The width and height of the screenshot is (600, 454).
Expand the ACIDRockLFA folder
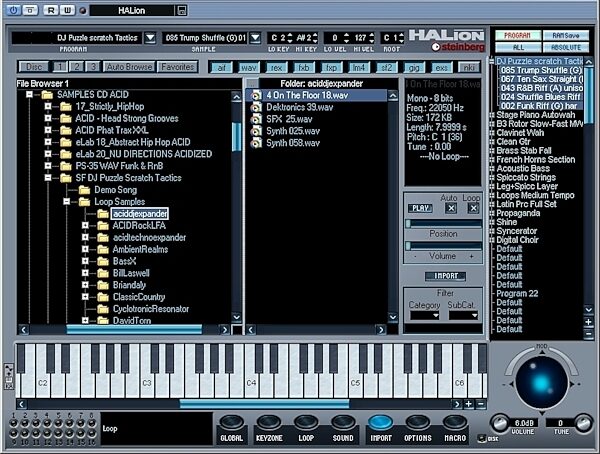pyautogui.click(x=85, y=225)
